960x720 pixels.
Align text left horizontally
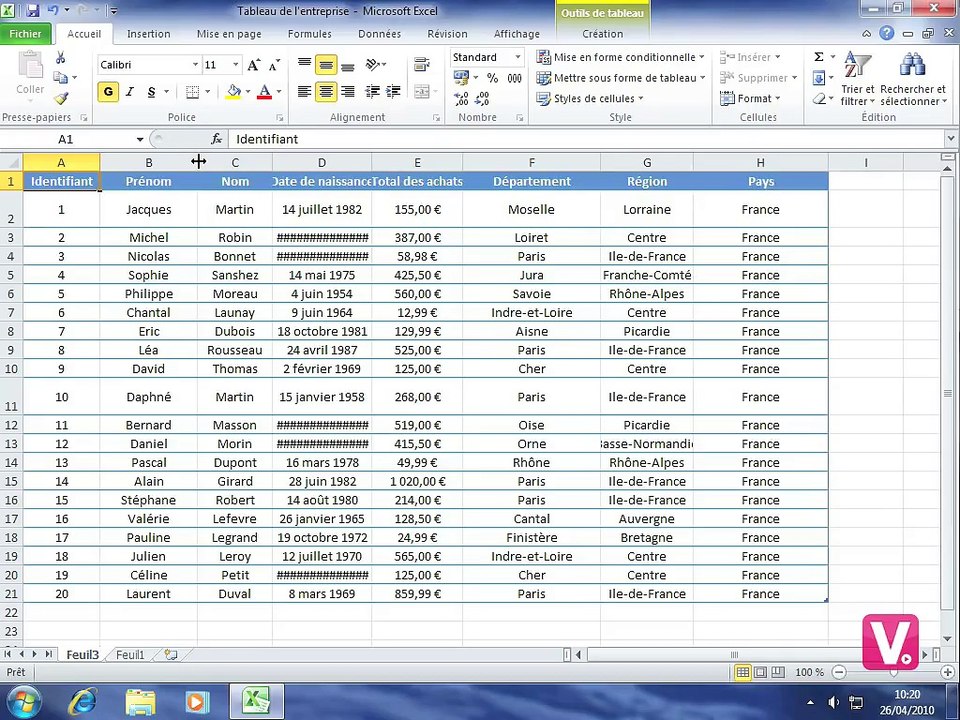coord(304,92)
